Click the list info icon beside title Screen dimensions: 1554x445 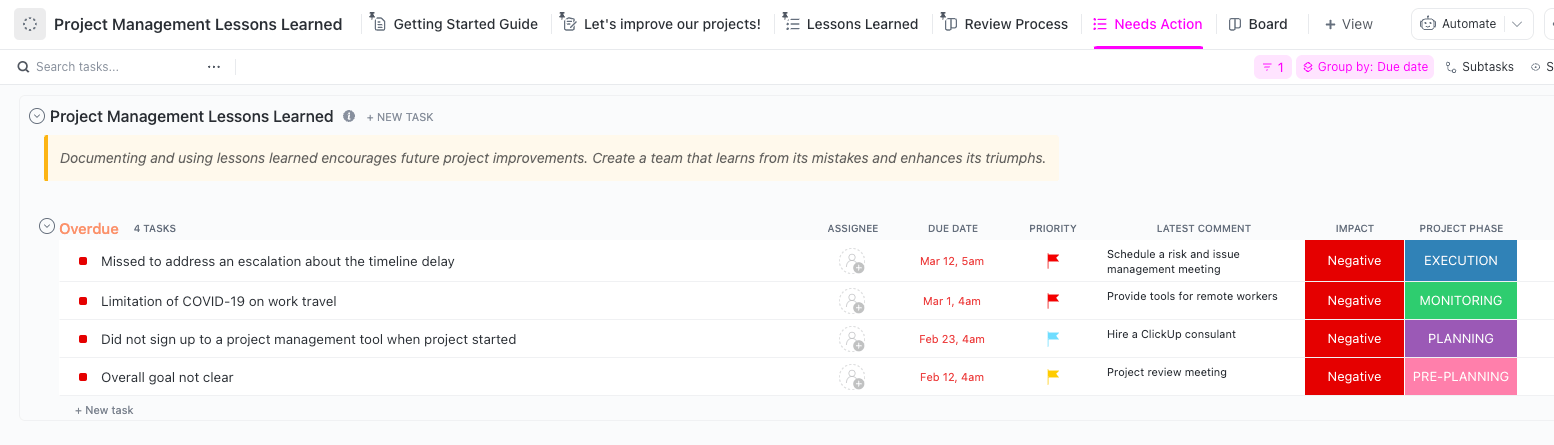349,116
